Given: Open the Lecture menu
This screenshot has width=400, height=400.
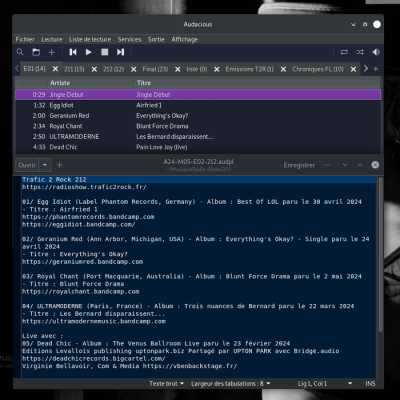Looking at the screenshot, I should pyautogui.click(x=52, y=39).
